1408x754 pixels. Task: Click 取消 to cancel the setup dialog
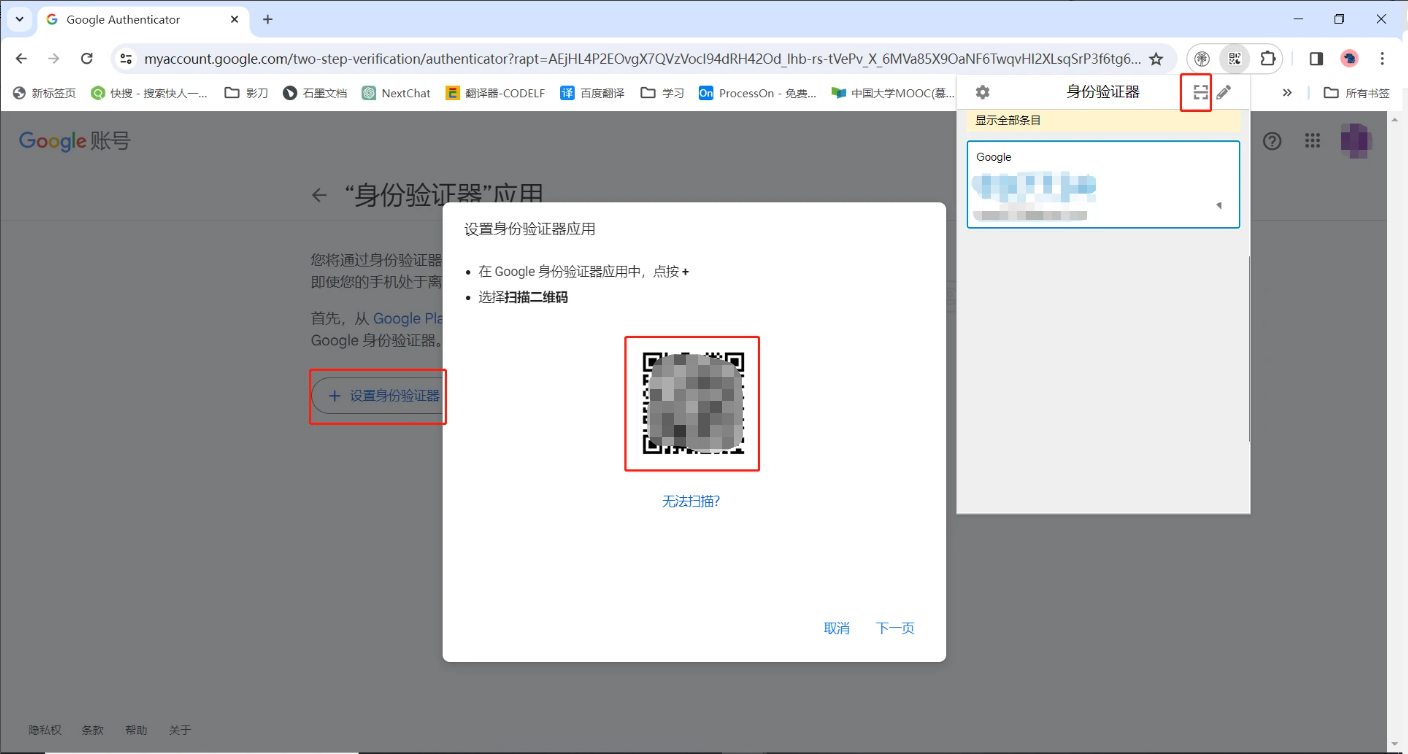click(836, 628)
